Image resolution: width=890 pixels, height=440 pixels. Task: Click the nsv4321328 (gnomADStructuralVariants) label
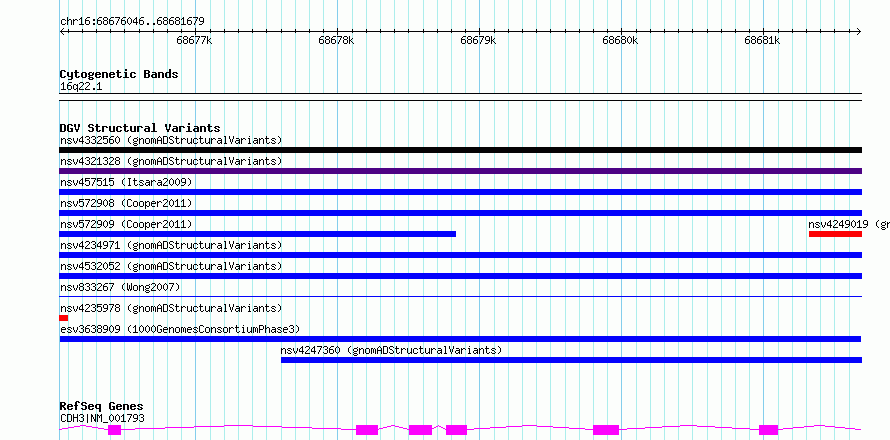point(171,161)
